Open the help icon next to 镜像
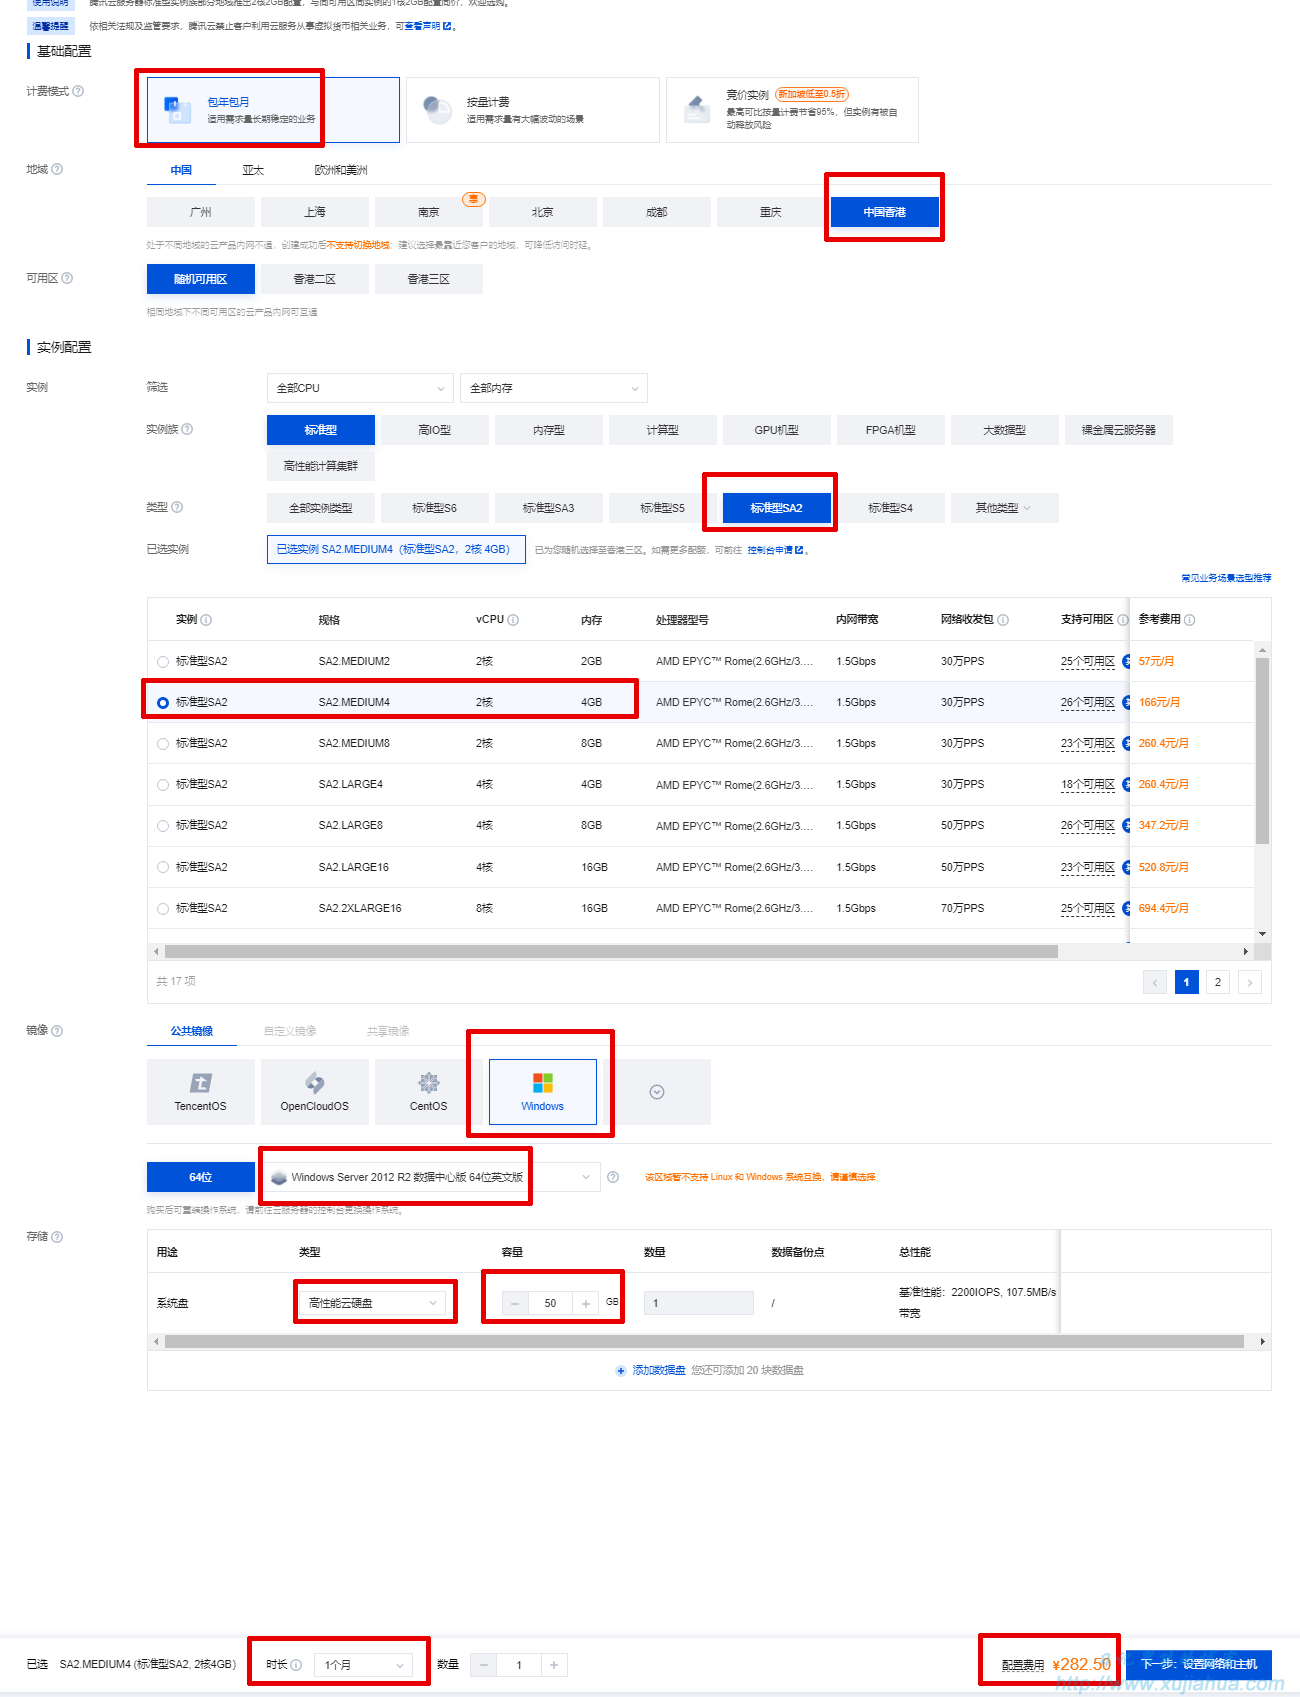Screen dimensions: 1300x1697 pos(57,1031)
